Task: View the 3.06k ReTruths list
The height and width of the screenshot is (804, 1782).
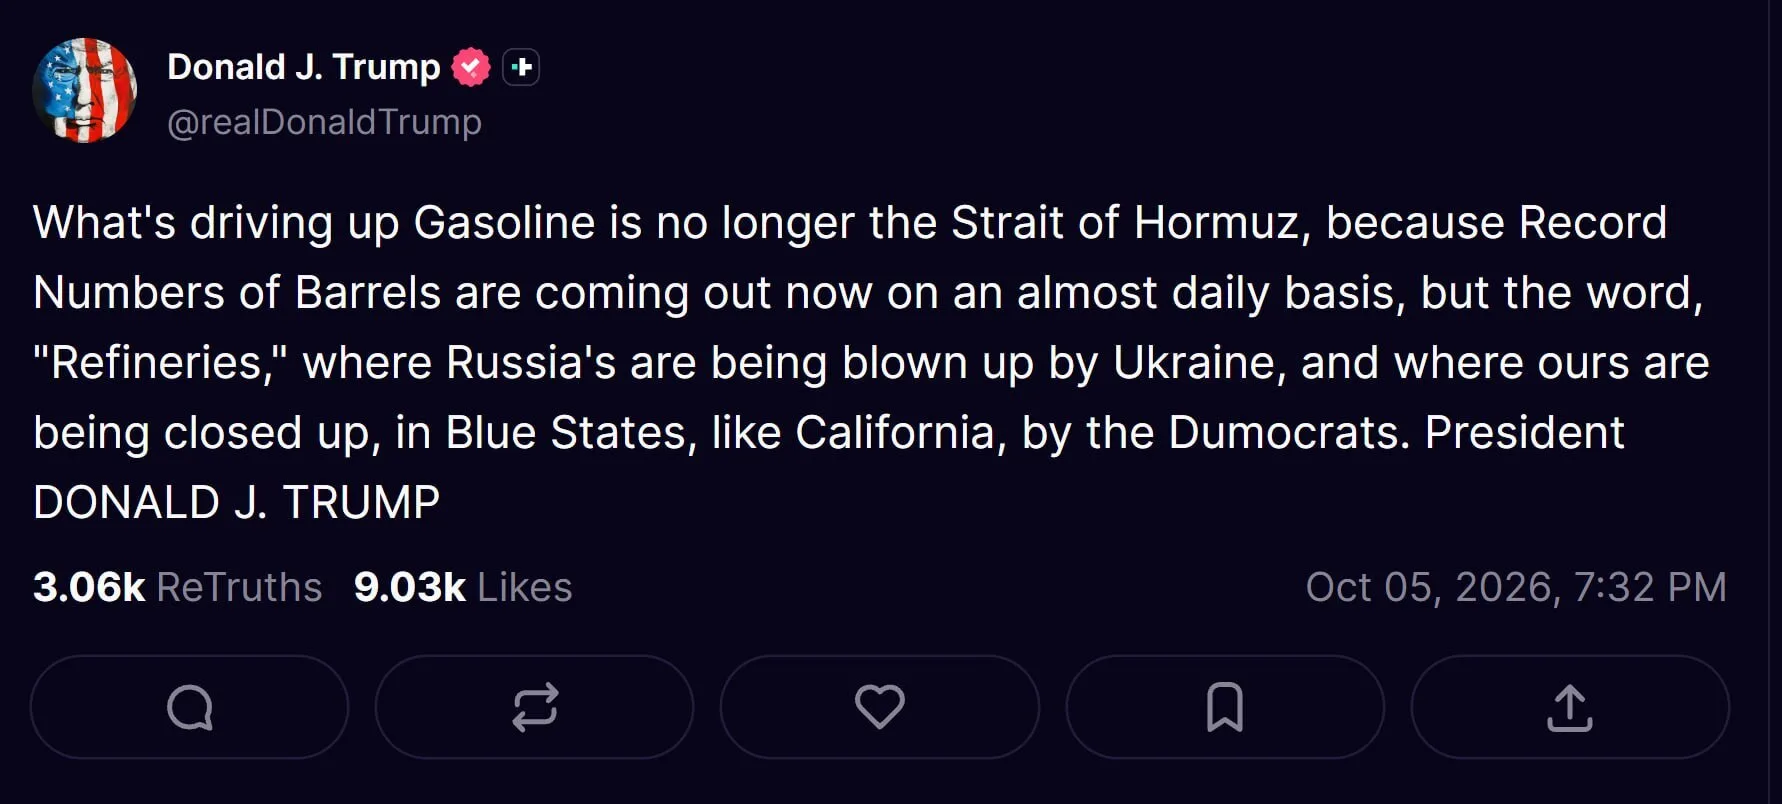Action: pos(178,587)
